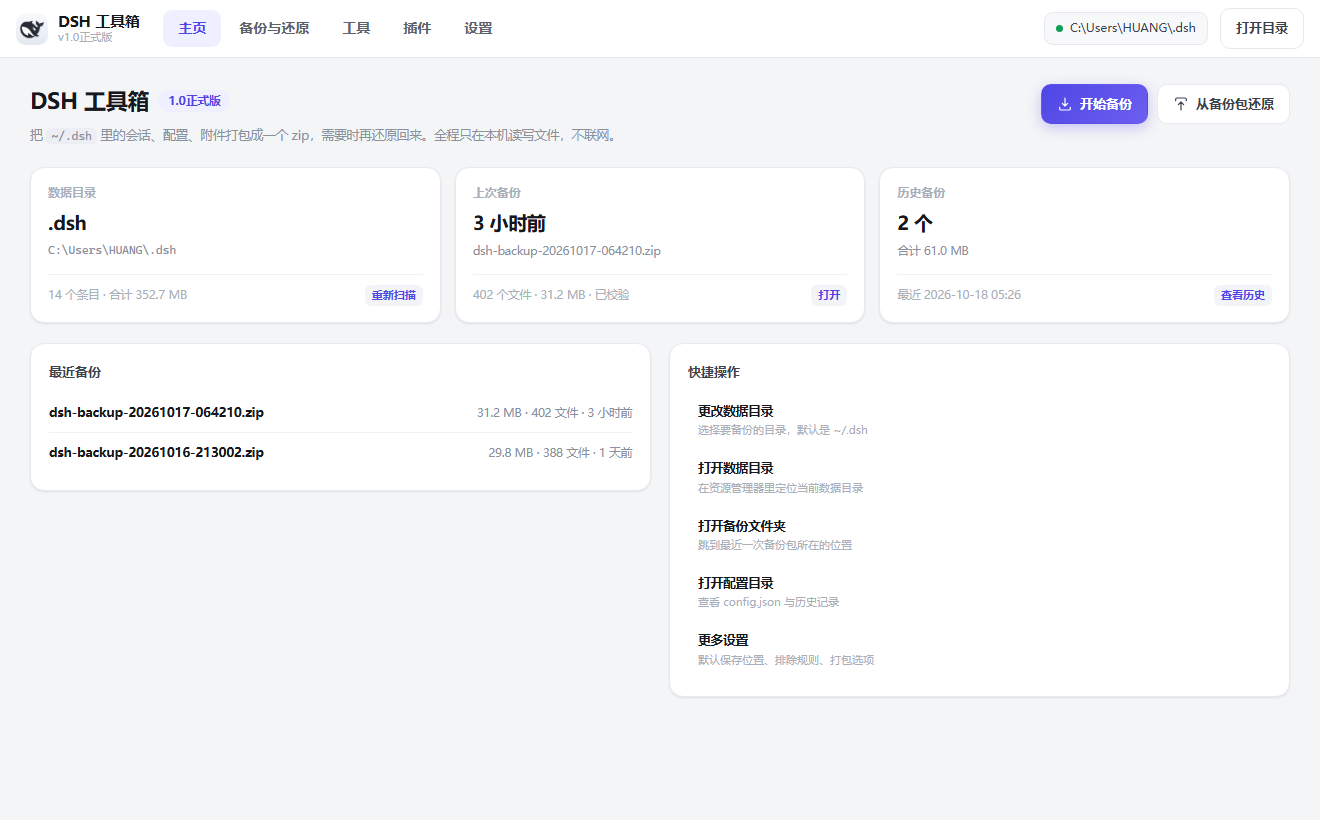Screen dimensions: 1320x820
Task: Click the 打开配置目录 quick action
Action: coord(979,592)
